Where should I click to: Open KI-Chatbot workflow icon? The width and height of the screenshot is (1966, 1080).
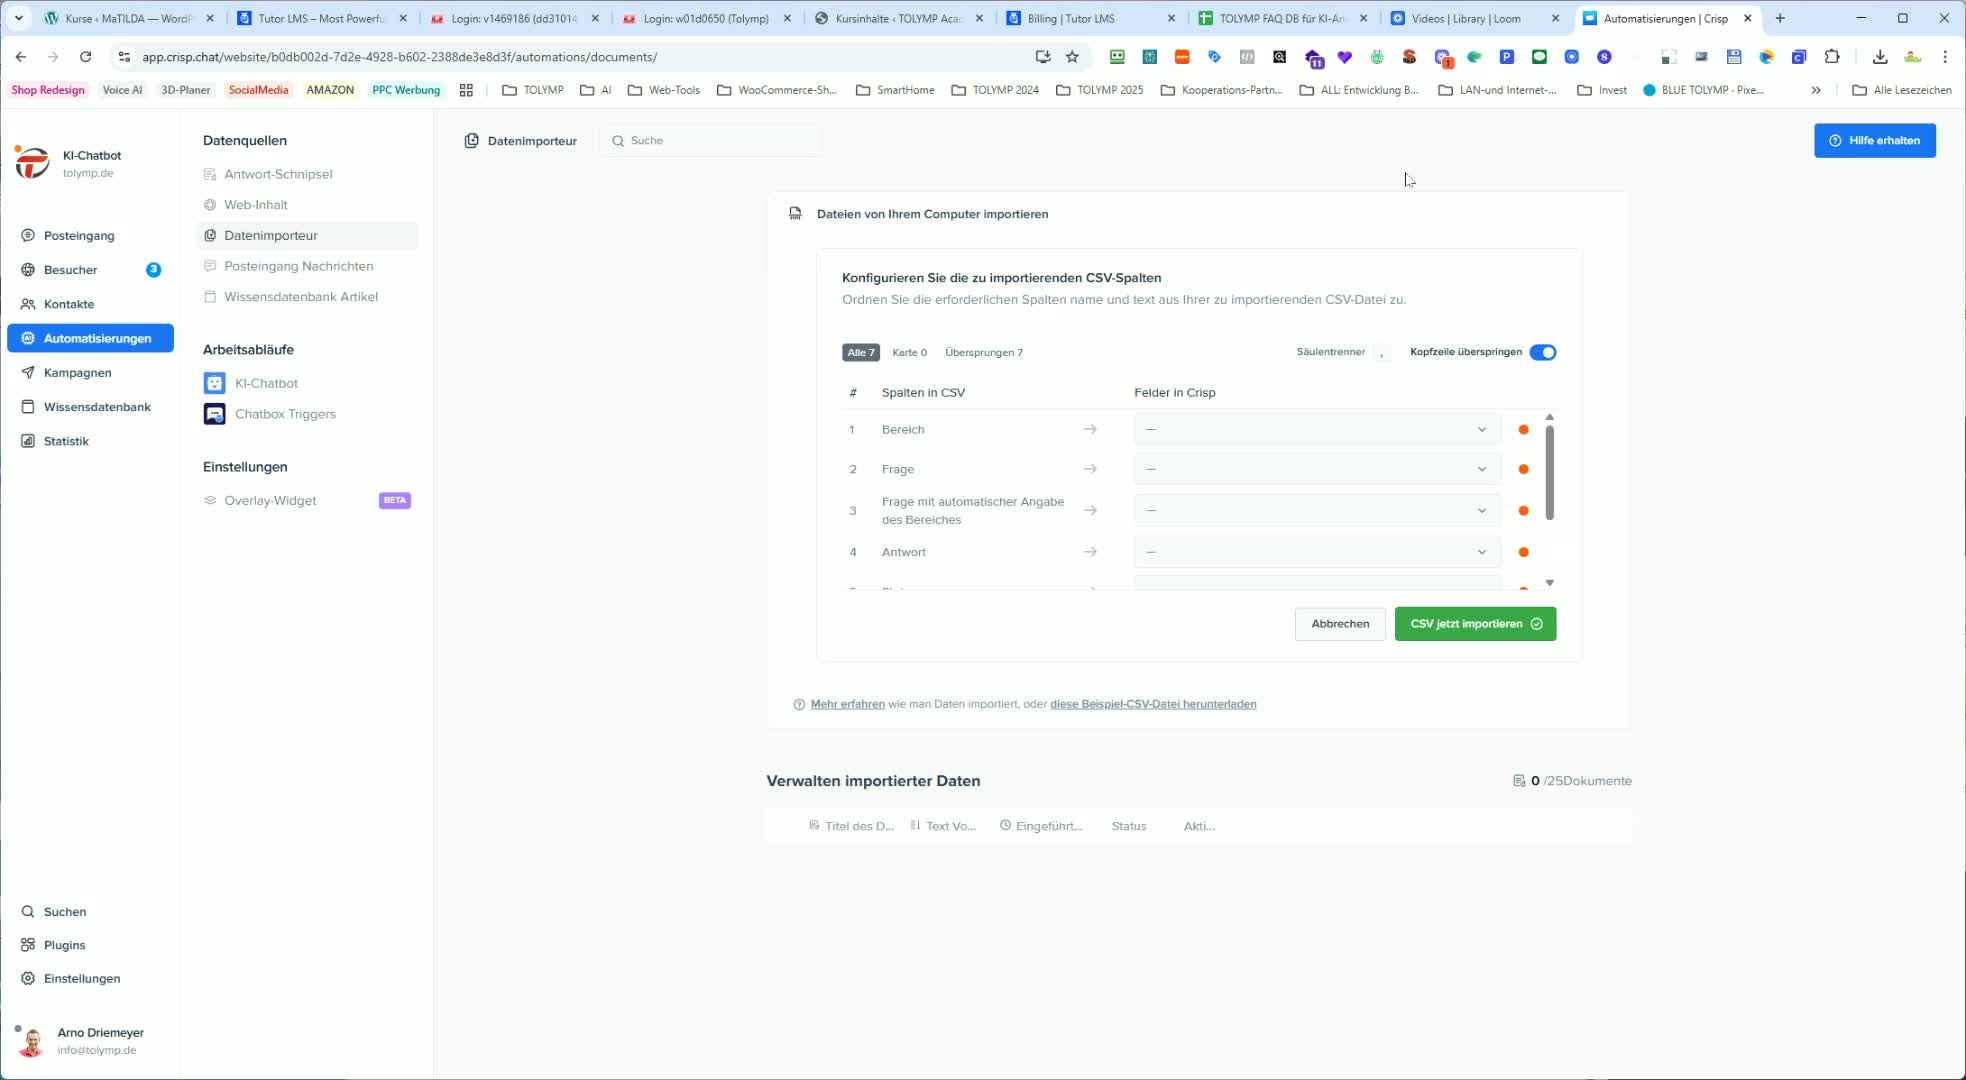tap(214, 383)
